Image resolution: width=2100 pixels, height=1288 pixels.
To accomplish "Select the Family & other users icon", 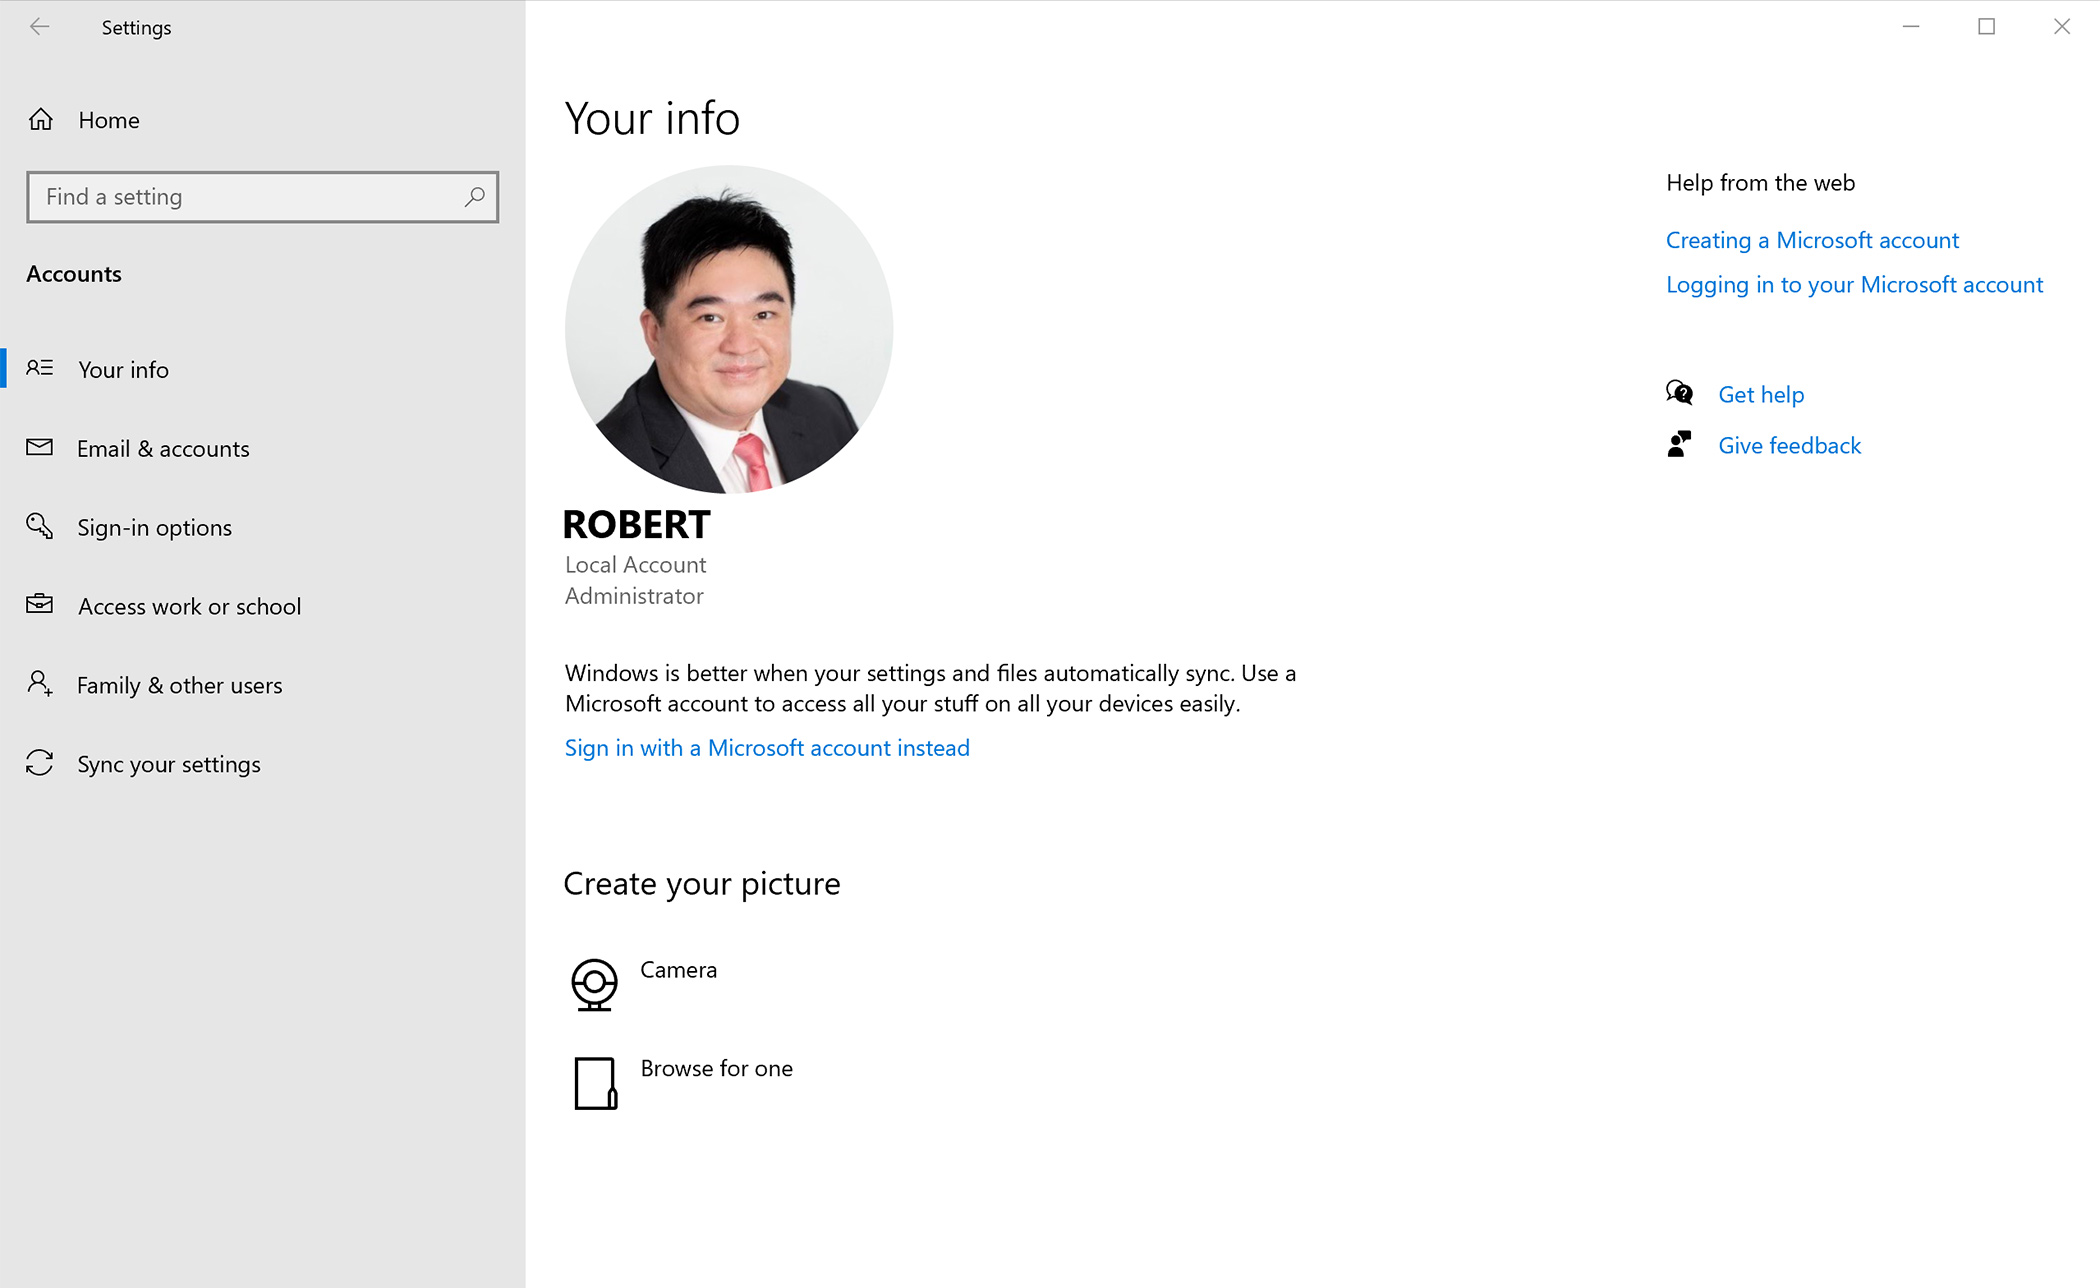I will pyautogui.click(x=40, y=684).
